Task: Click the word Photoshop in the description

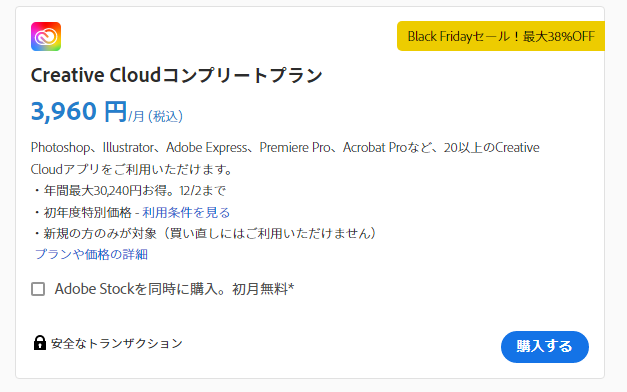Action: pos(60,148)
